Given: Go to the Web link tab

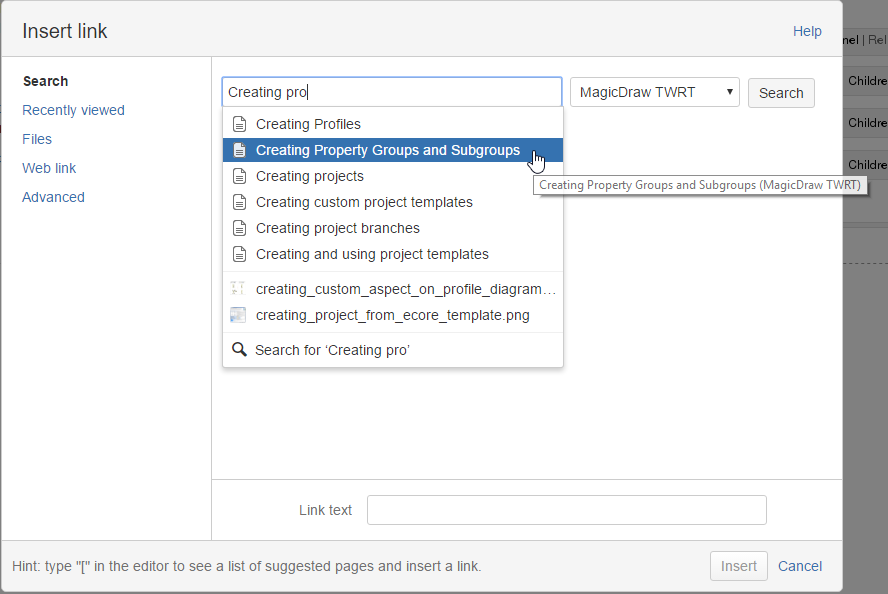Looking at the screenshot, I should click(x=49, y=168).
